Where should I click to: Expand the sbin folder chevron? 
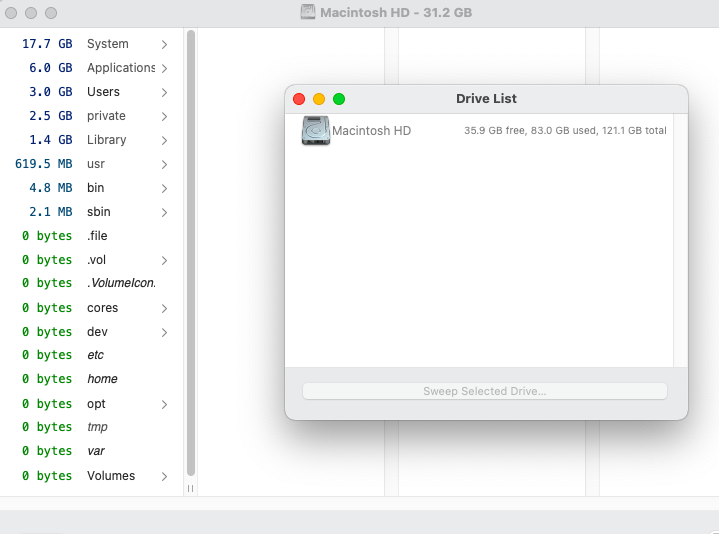(x=164, y=212)
